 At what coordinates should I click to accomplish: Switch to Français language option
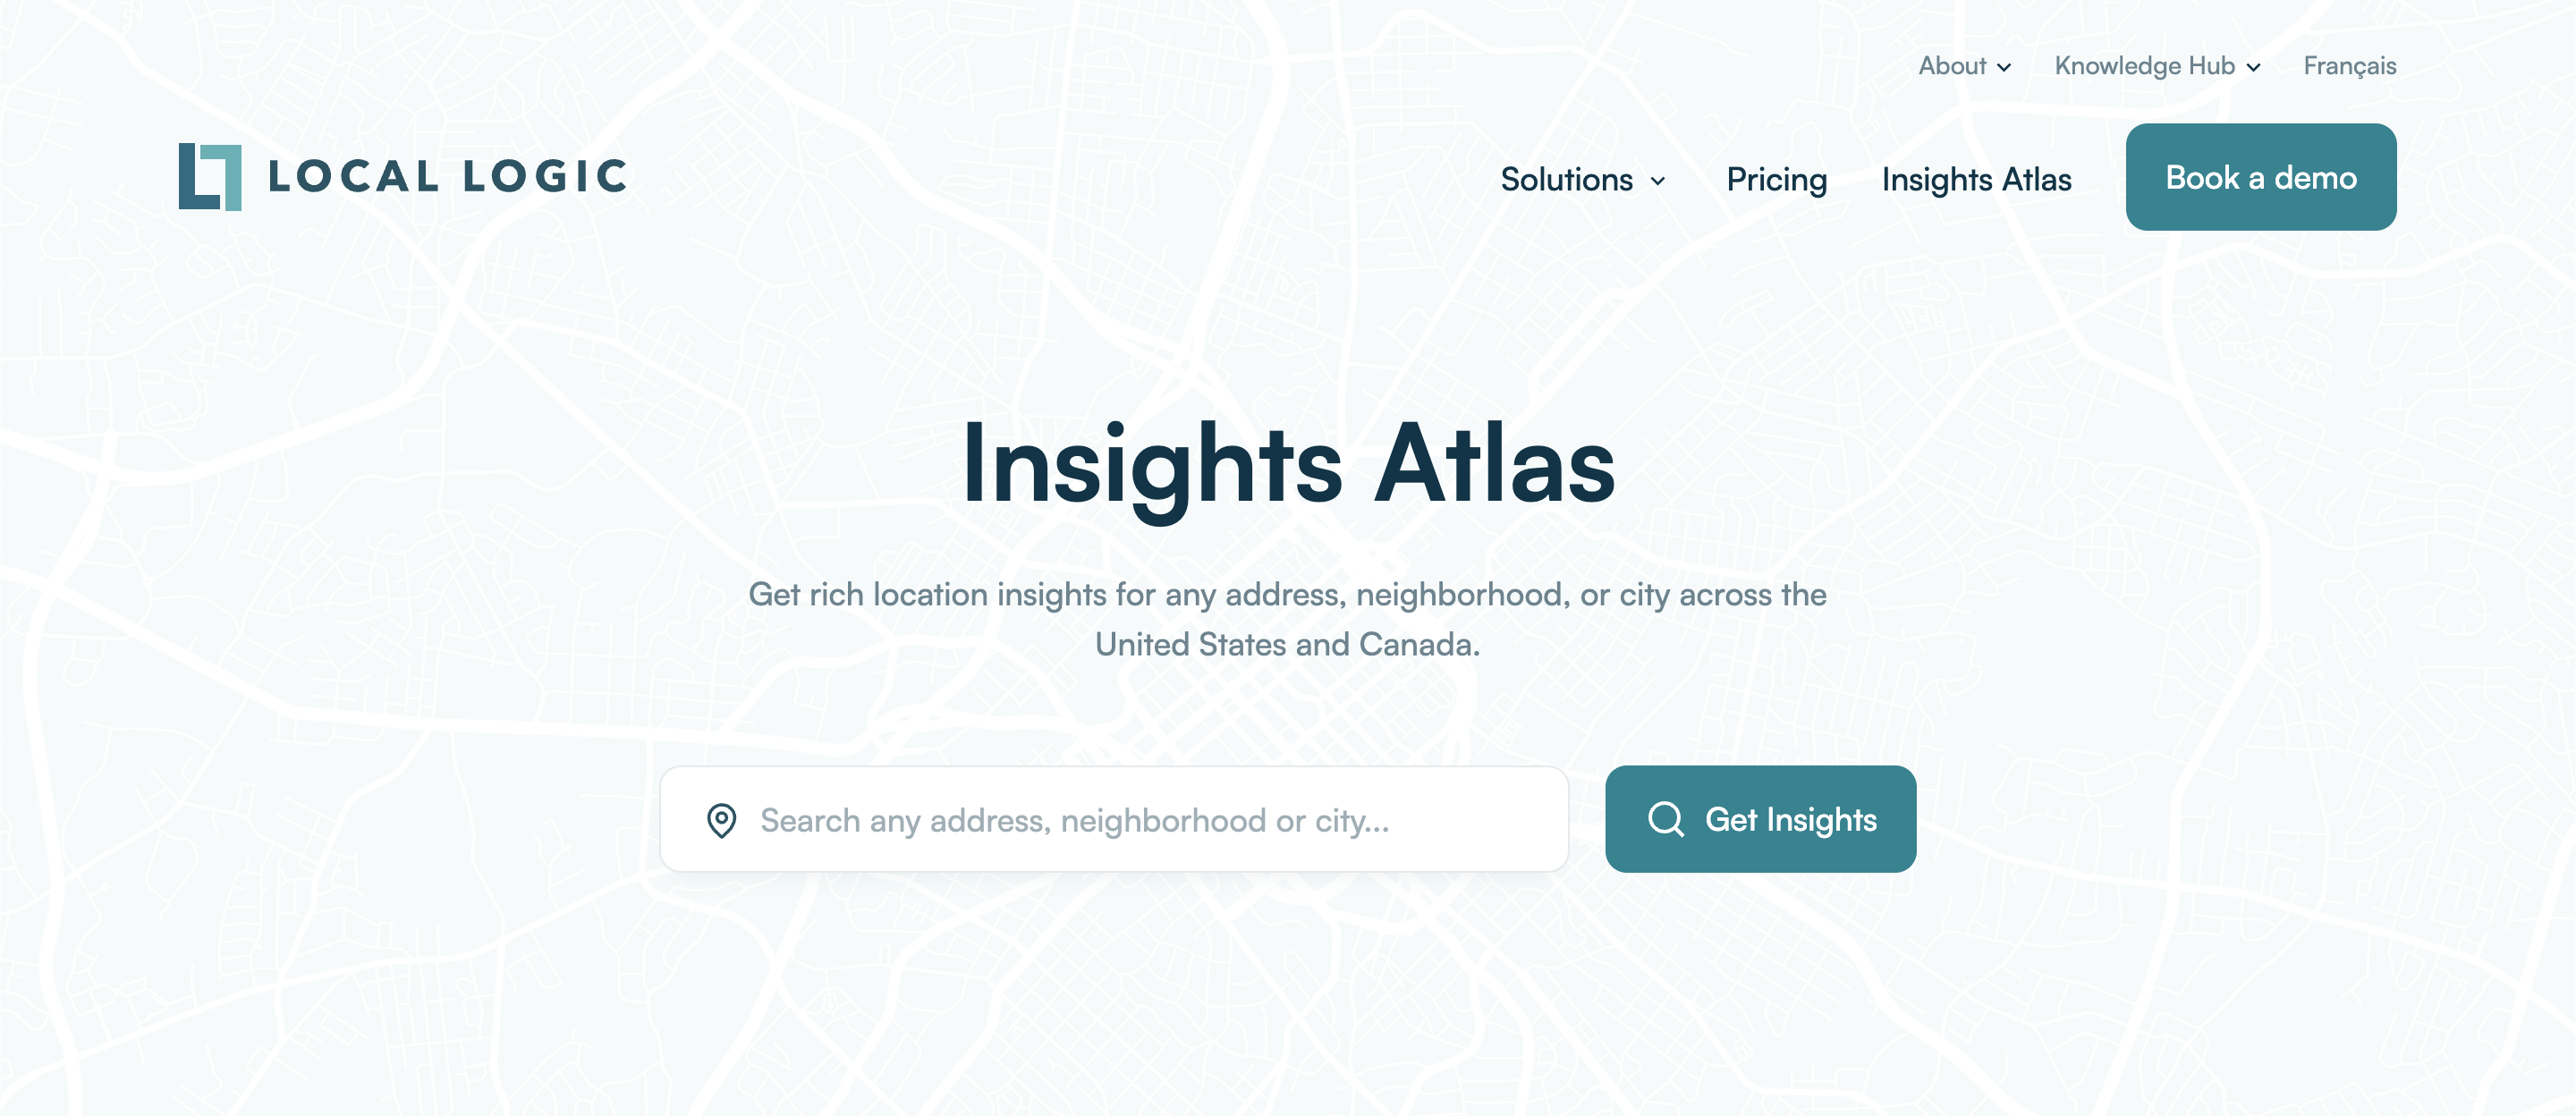click(2351, 64)
